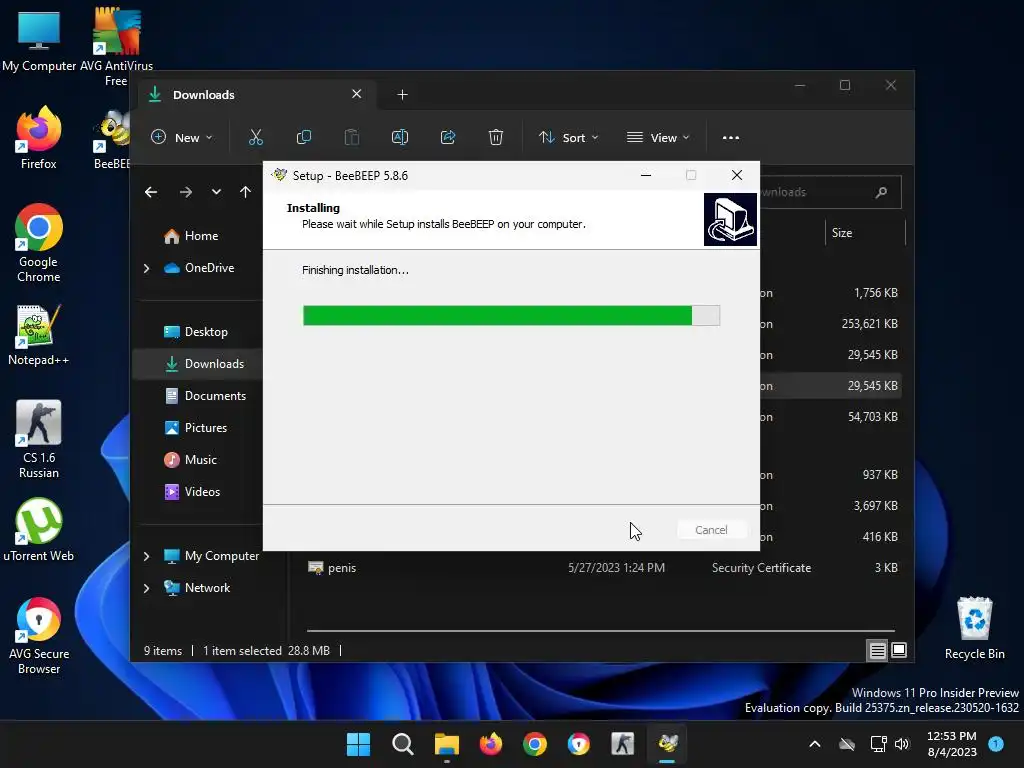This screenshot has width=1024, height=768.
Task: Select Documents in the navigation pane
Action: (205, 396)
